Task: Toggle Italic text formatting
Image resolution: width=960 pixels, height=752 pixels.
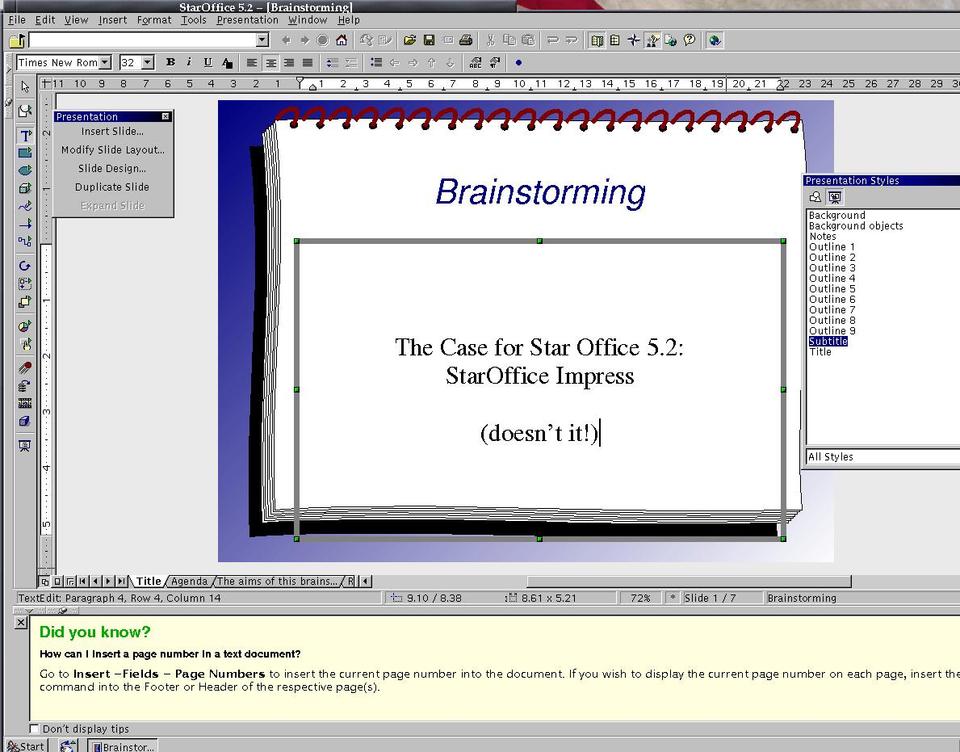Action: (x=188, y=62)
